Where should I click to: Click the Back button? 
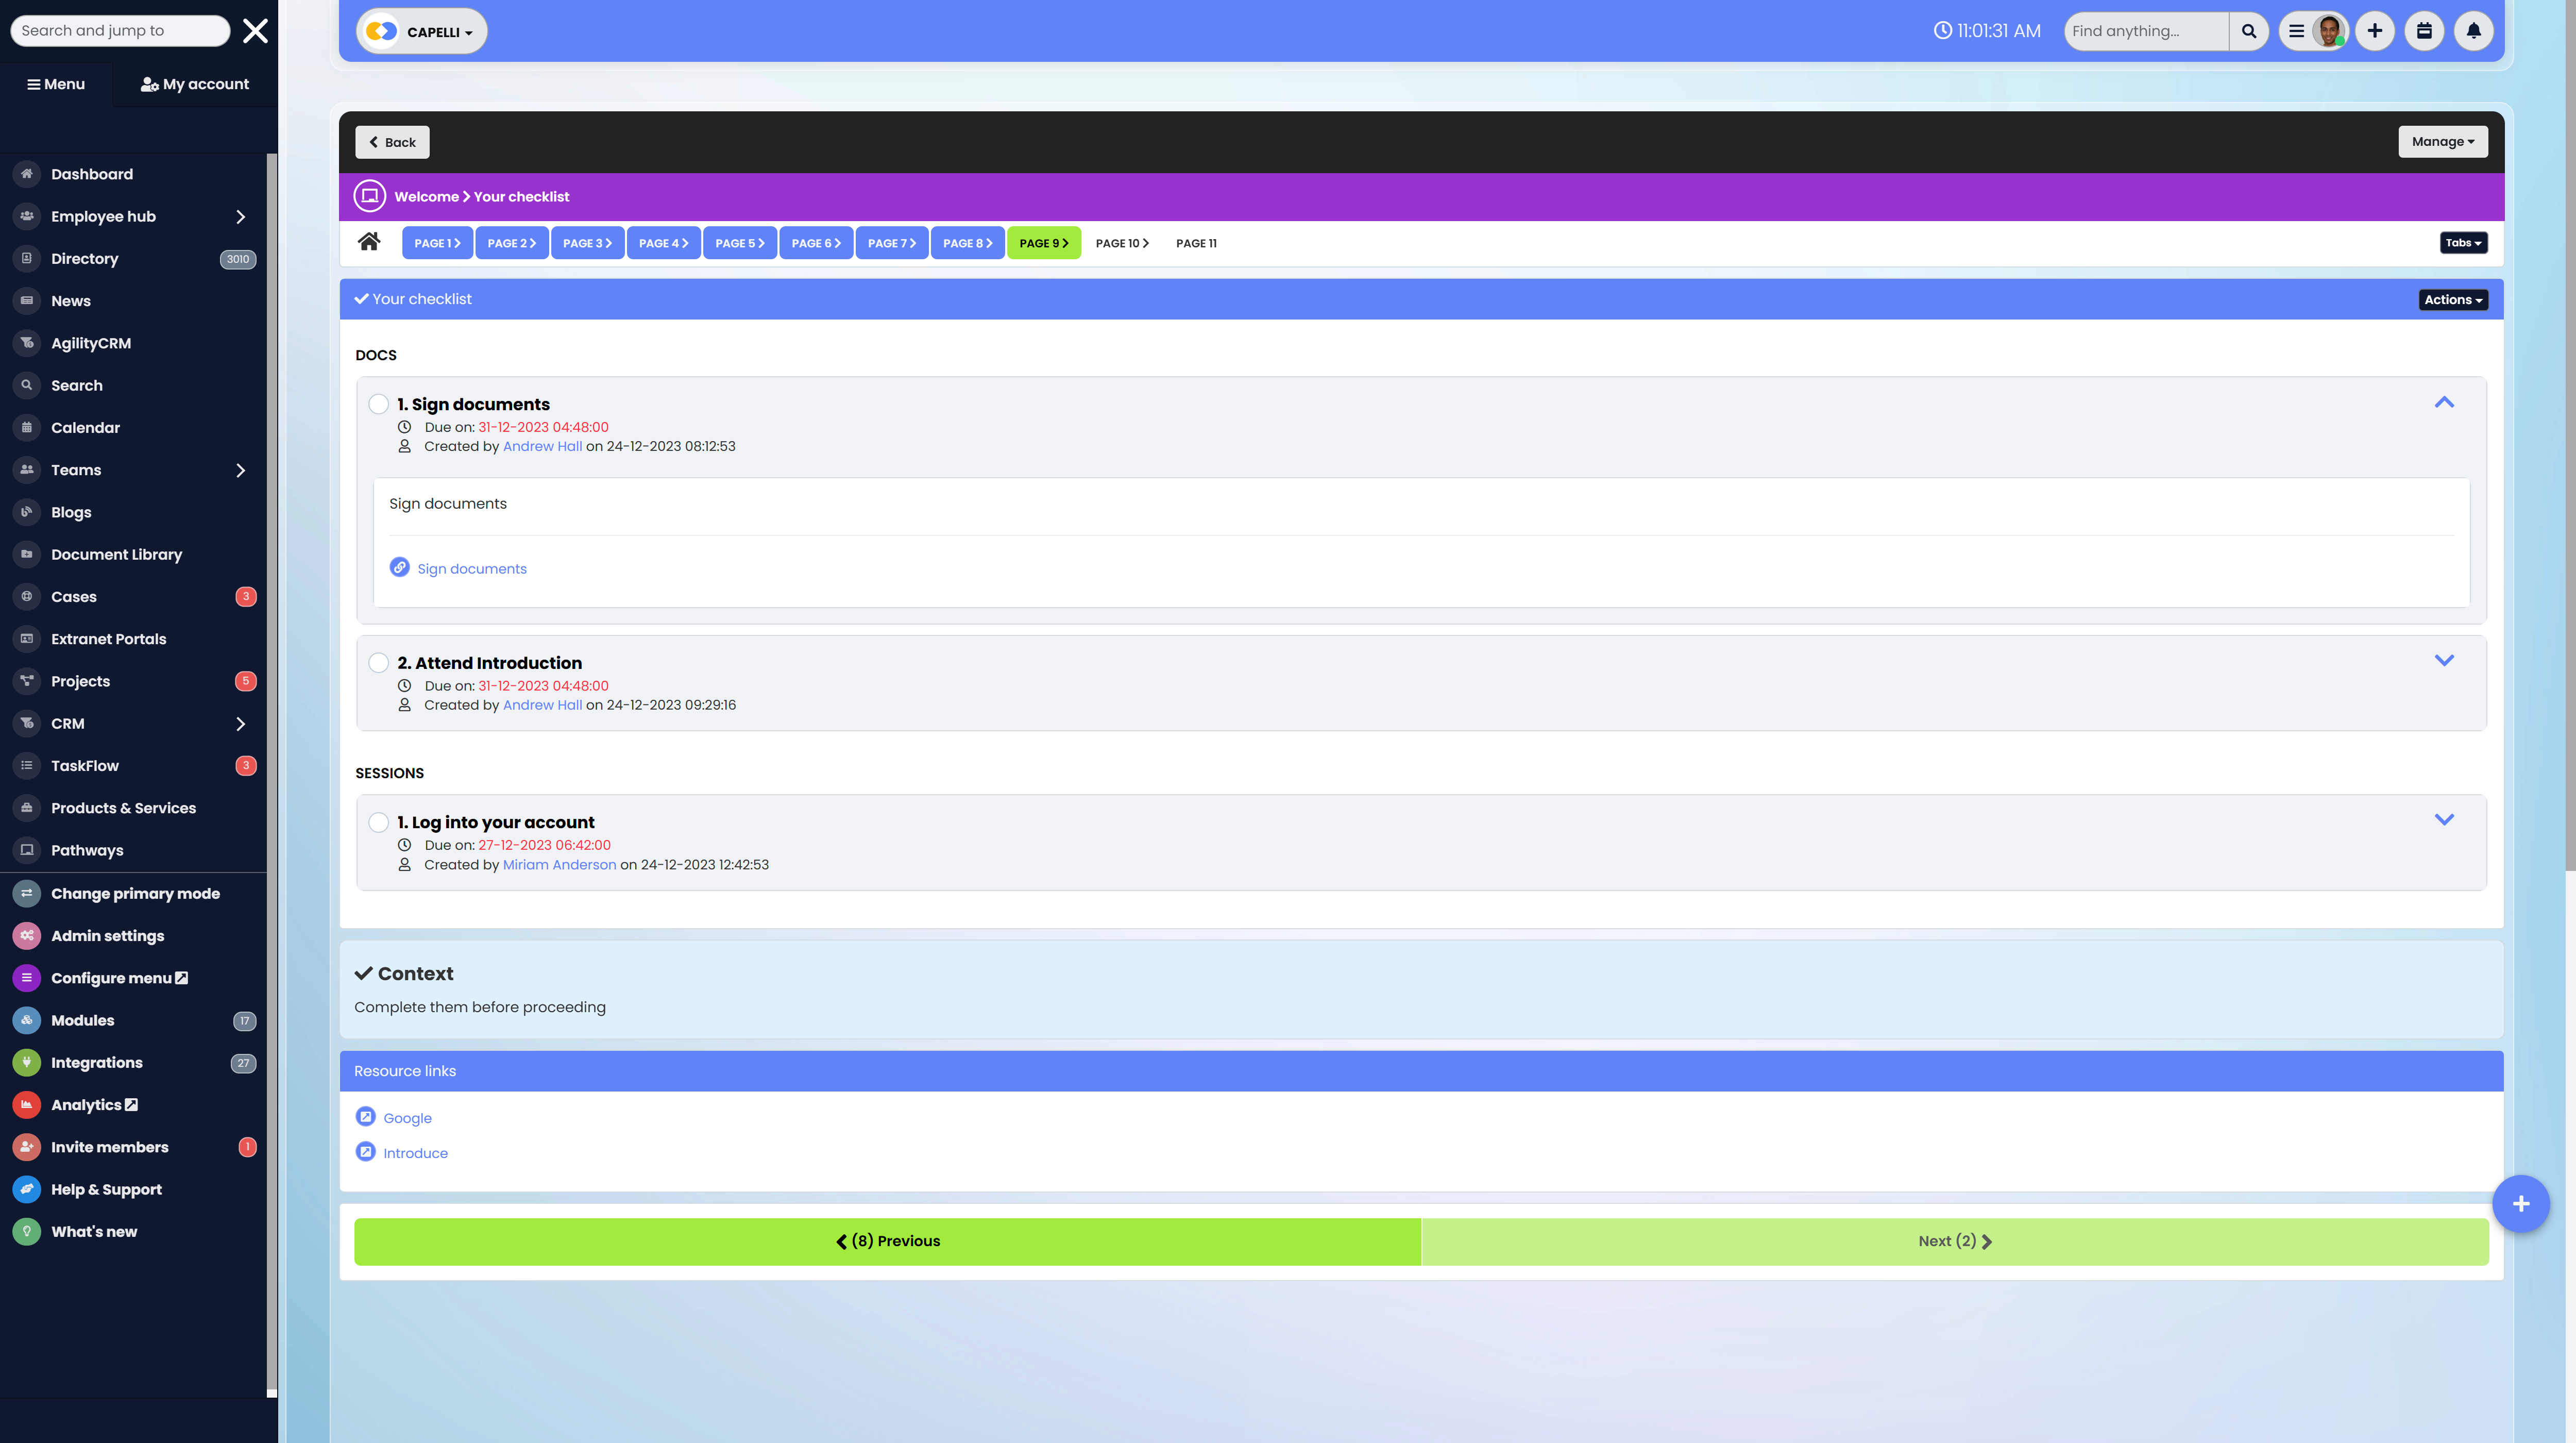pos(392,142)
